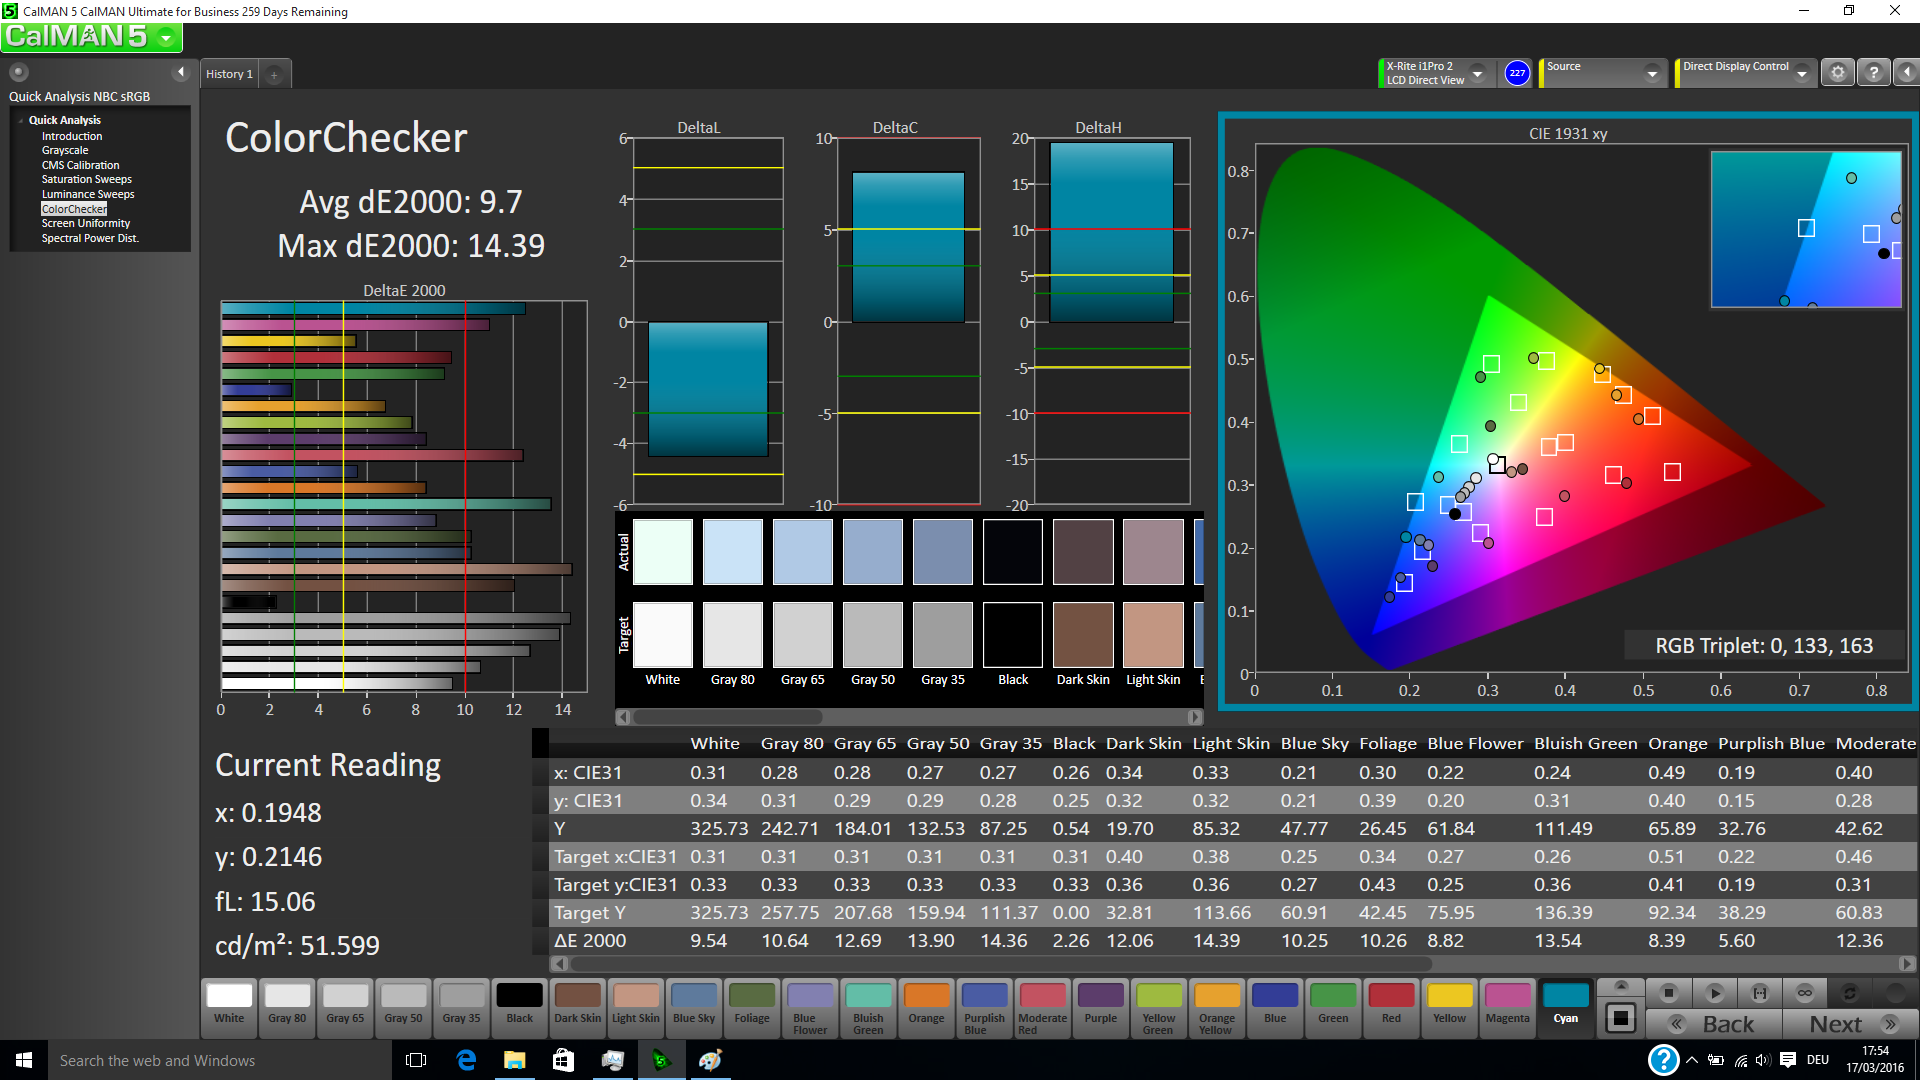
Task: Select the Bluish Green patch swatch
Action: click(868, 1007)
